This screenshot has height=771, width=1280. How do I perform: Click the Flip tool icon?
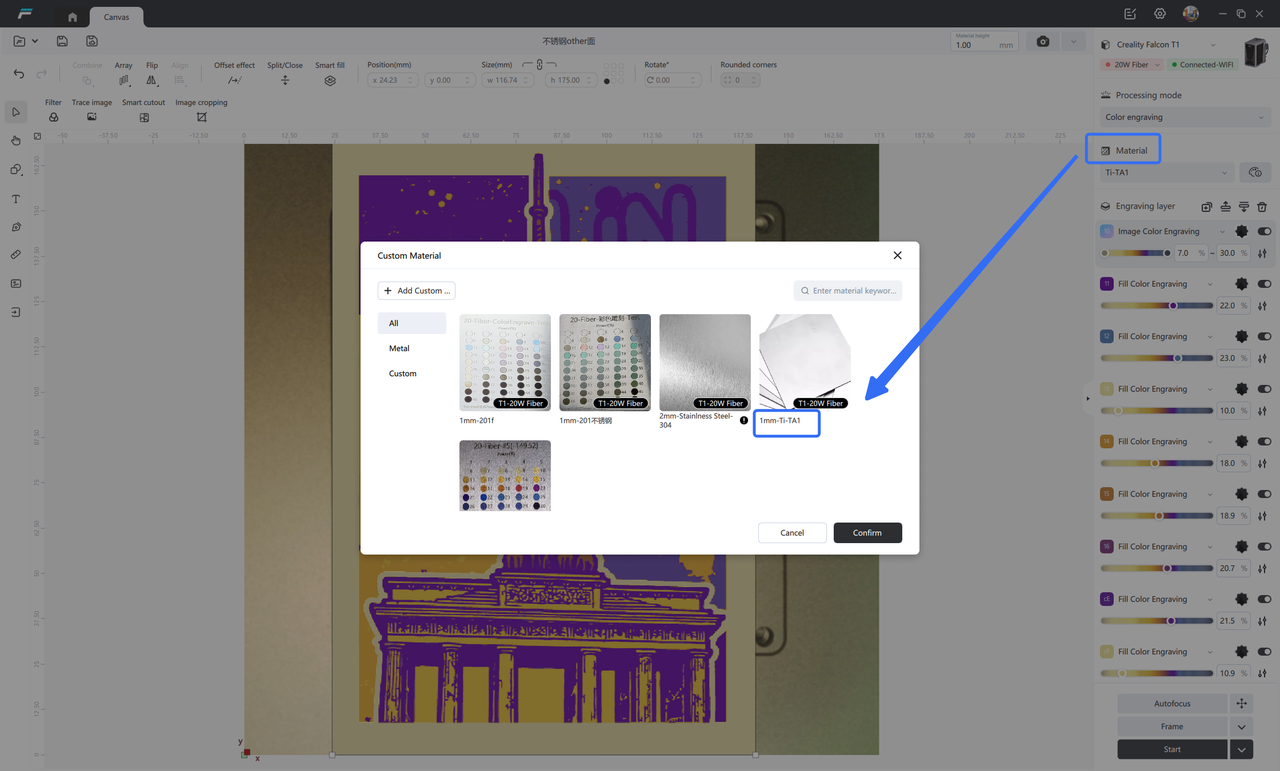coord(152,80)
